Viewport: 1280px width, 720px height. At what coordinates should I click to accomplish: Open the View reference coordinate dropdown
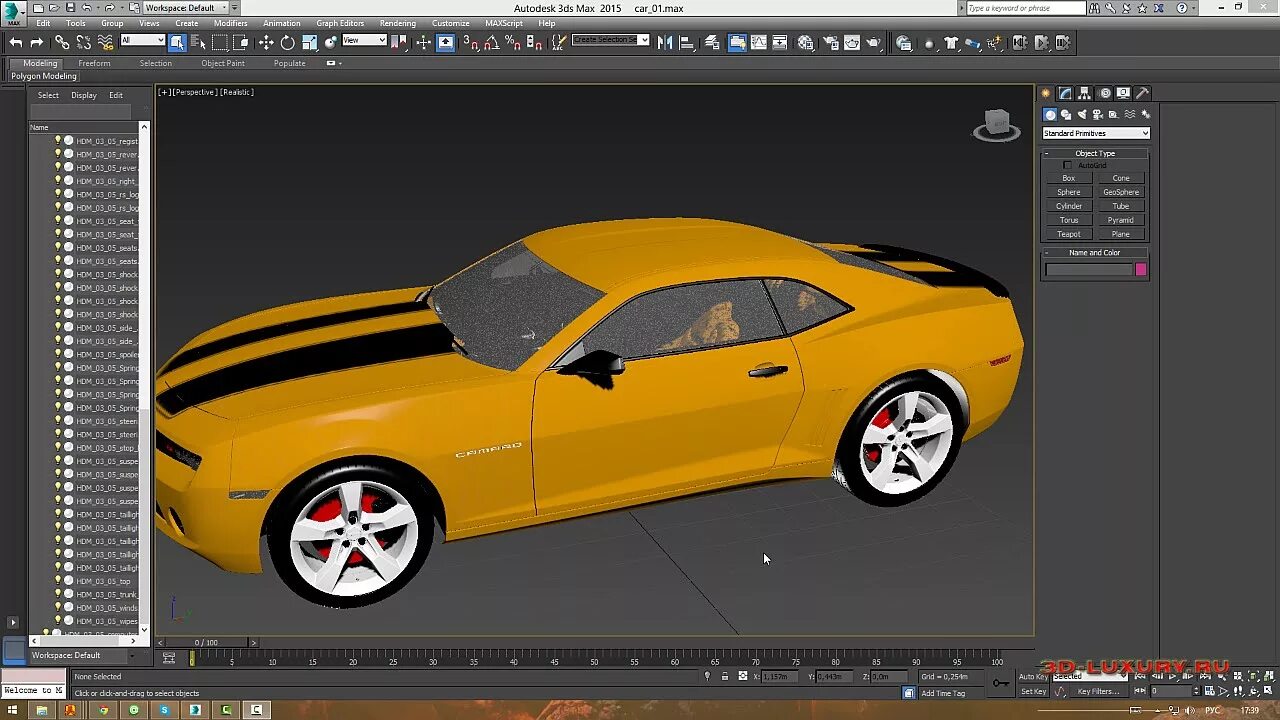364,41
